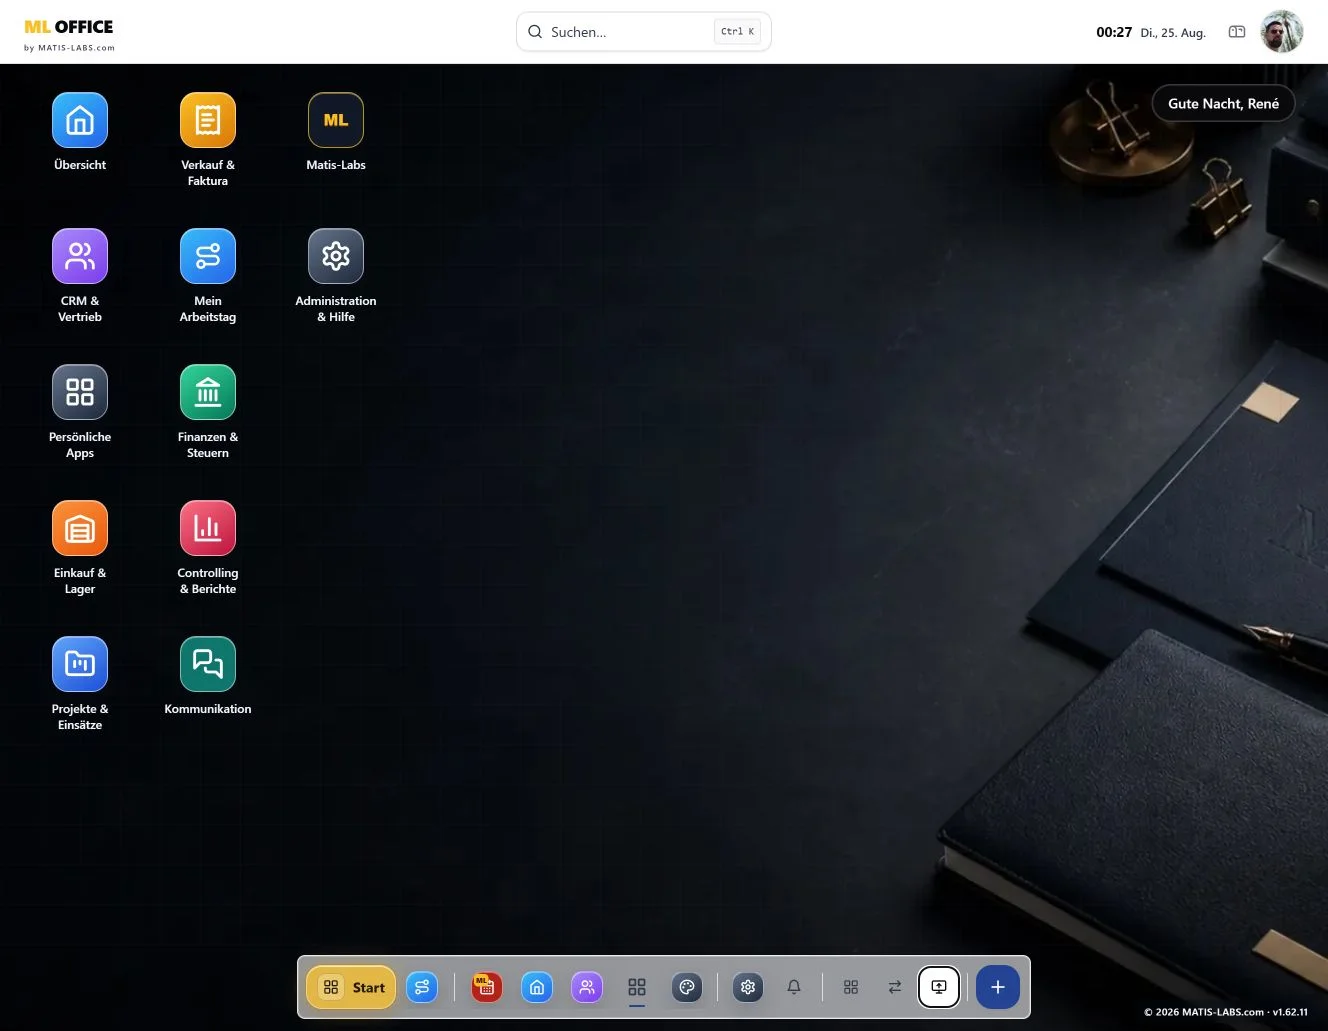Show notifications via bell icon
Image resolution: width=1328 pixels, height=1031 pixels.
794,987
